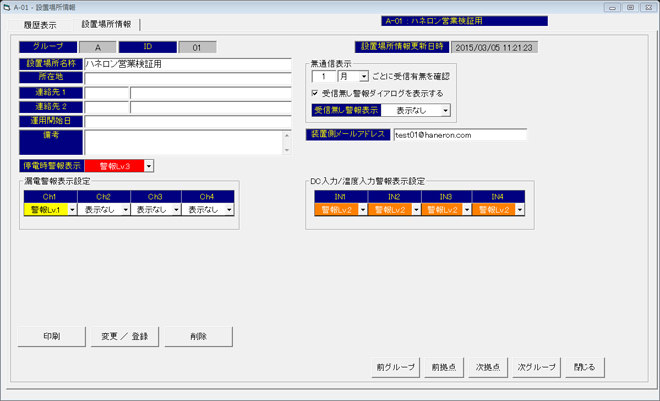Focus the 装置側メールアドレス input field
This screenshot has height=401, width=660.
pos(458,134)
